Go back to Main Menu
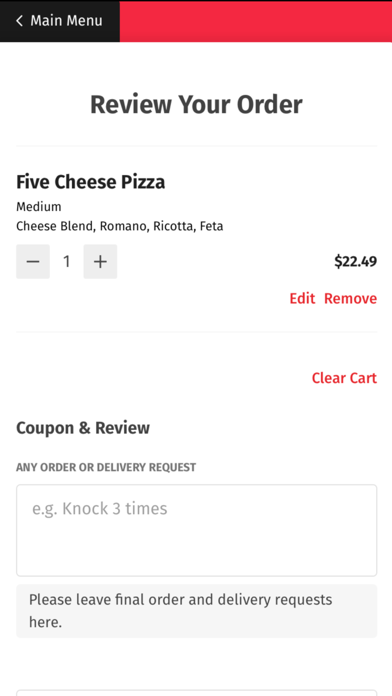 [x=60, y=21]
